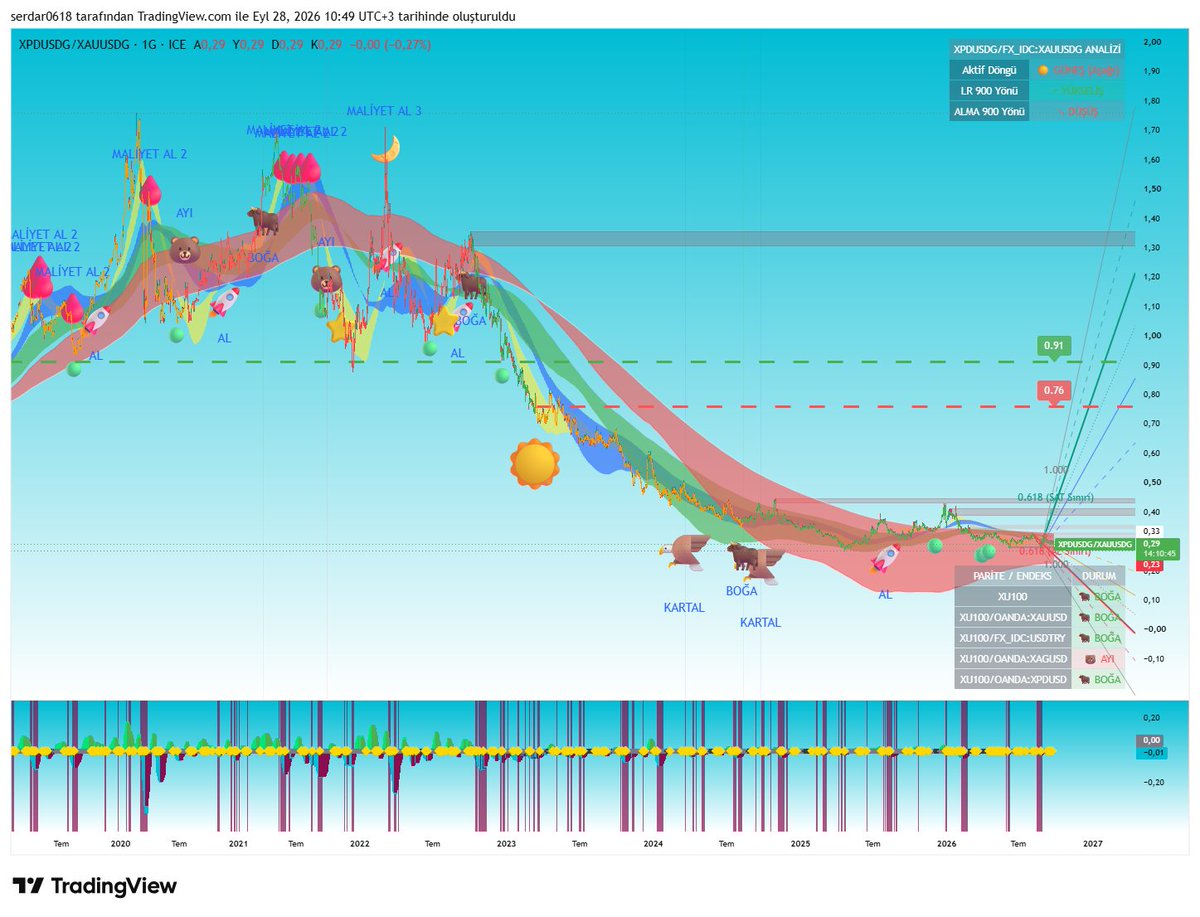Click the large sun emoji on the chart

click(x=534, y=463)
